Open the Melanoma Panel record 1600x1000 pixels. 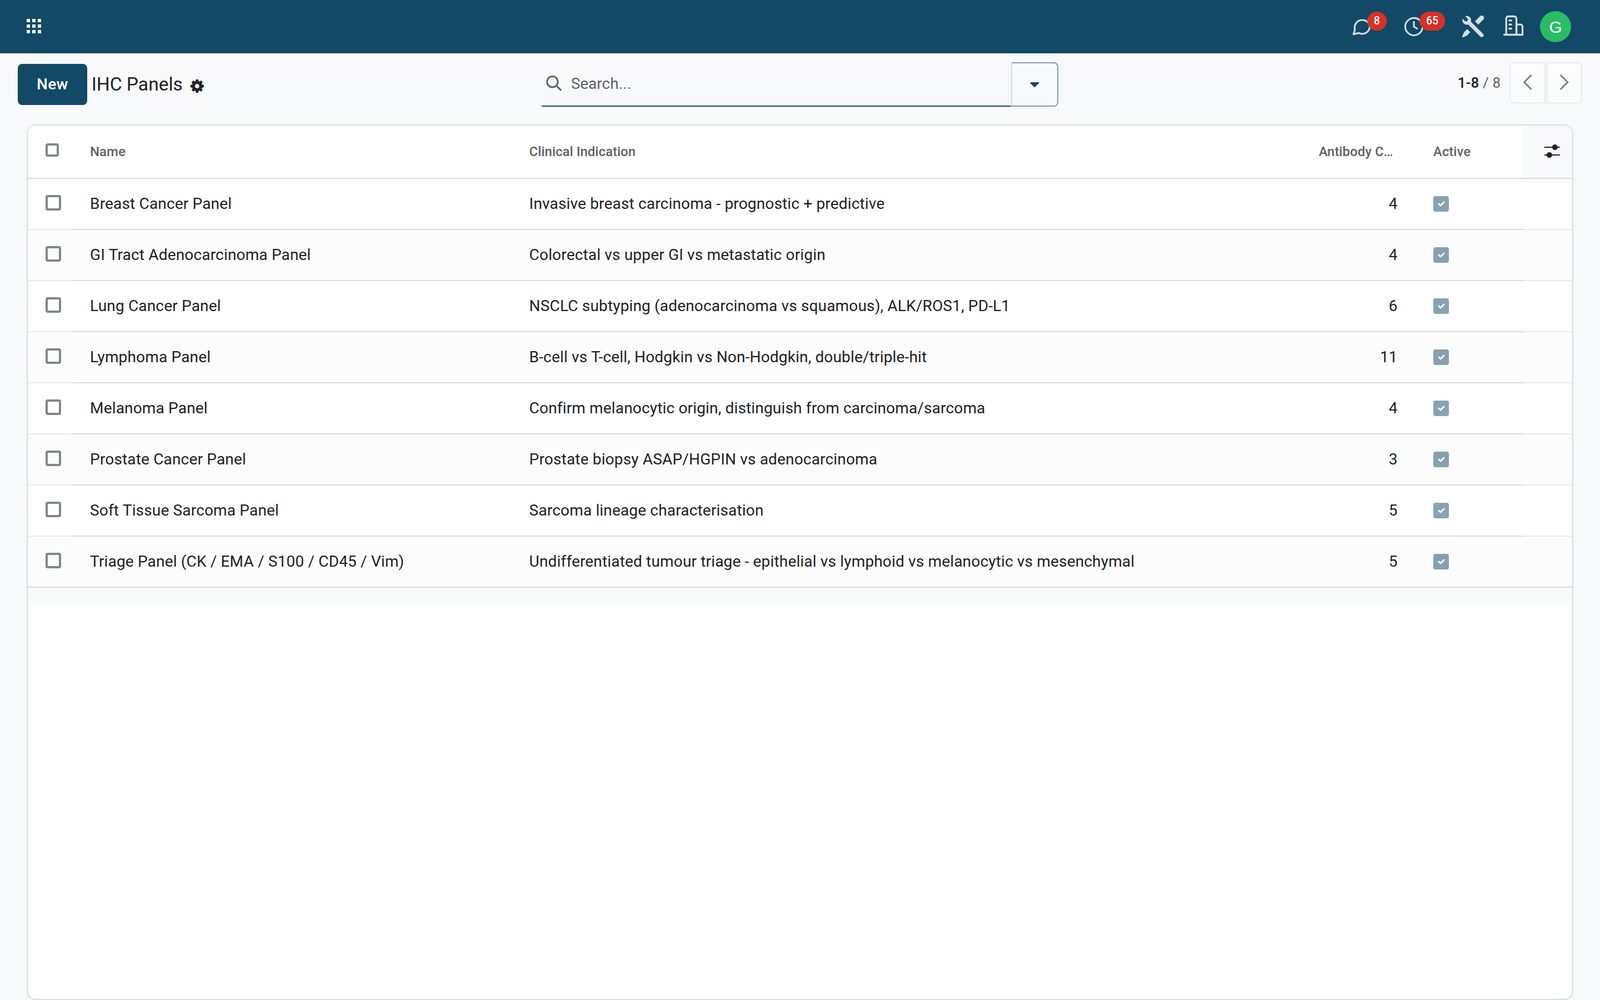[149, 408]
